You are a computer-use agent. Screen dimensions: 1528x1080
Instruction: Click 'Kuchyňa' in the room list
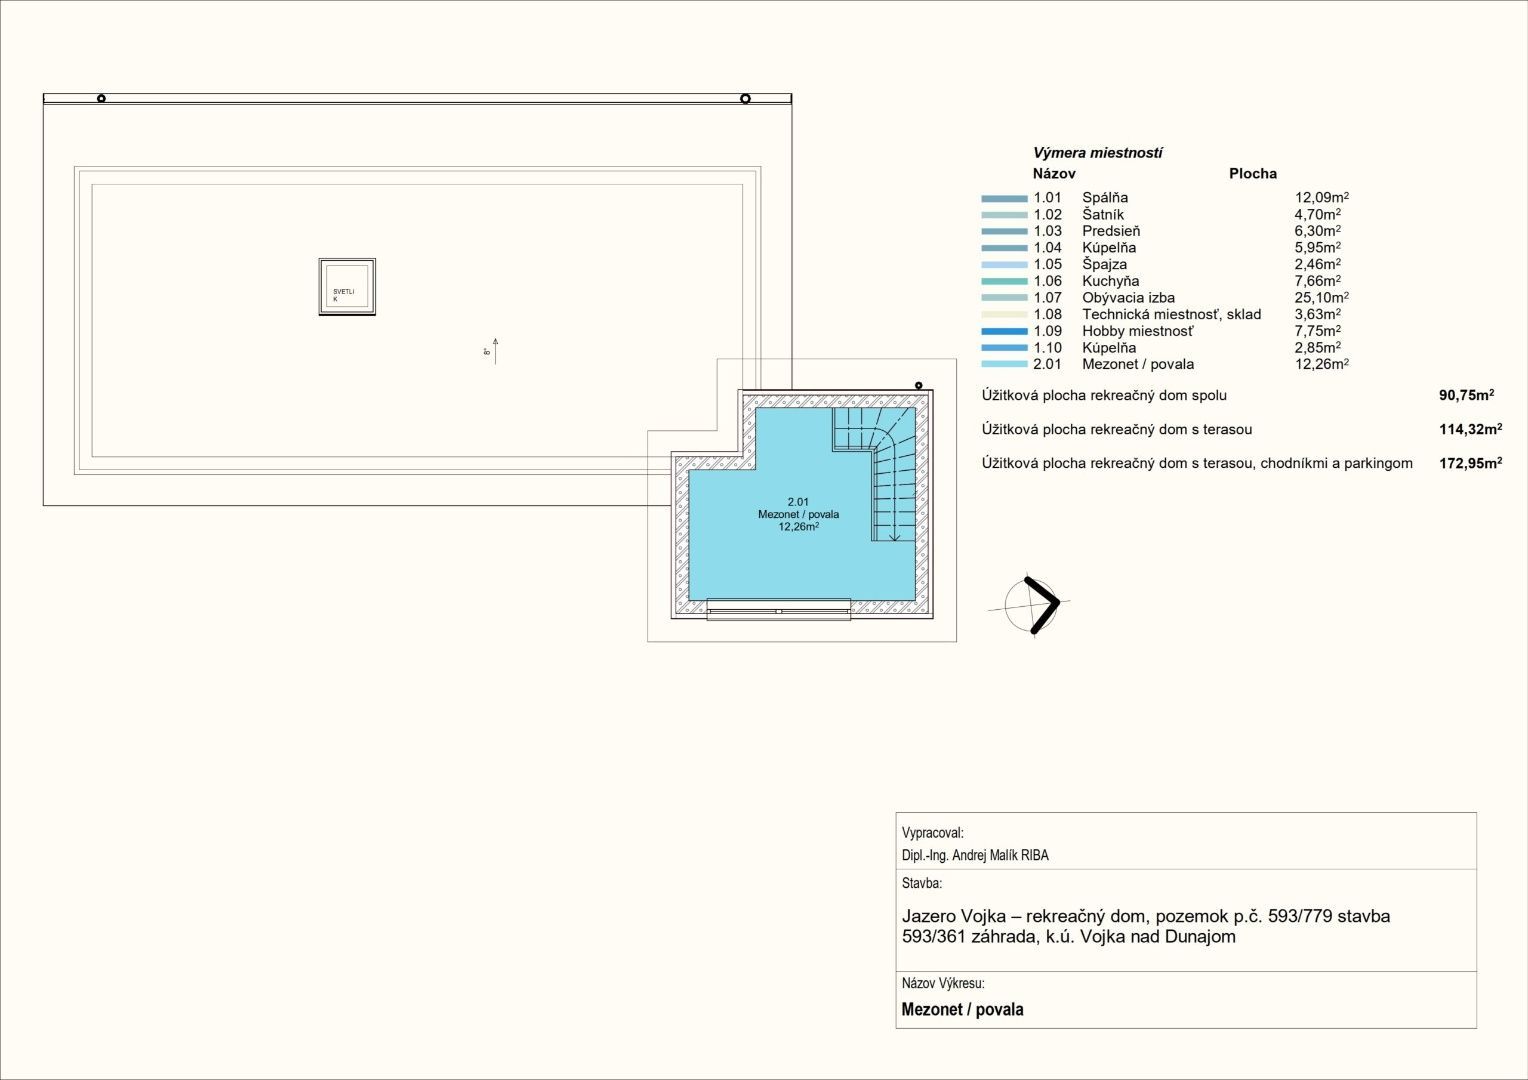pos(1111,281)
